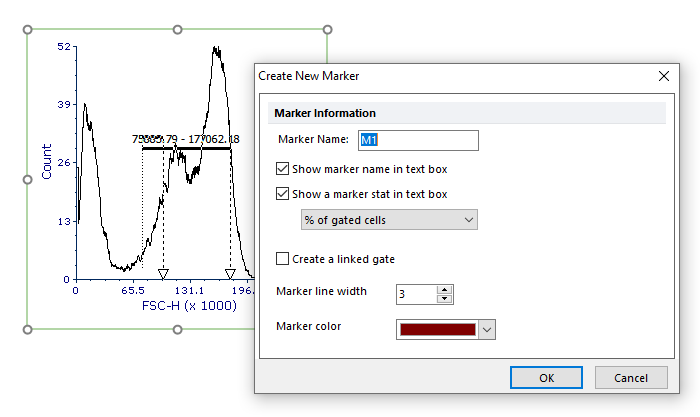The image size is (700, 417).
Task: Enable Create a linked gate
Action: pyautogui.click(x=282, y=259)
